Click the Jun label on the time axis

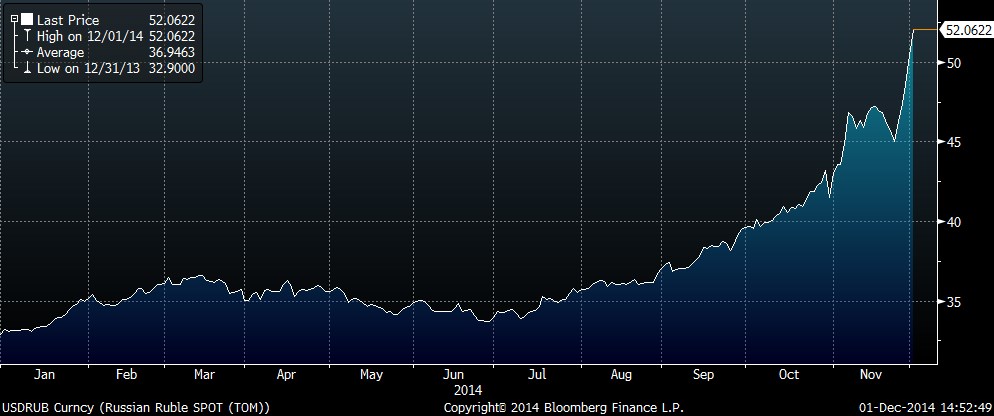(453, 375)
